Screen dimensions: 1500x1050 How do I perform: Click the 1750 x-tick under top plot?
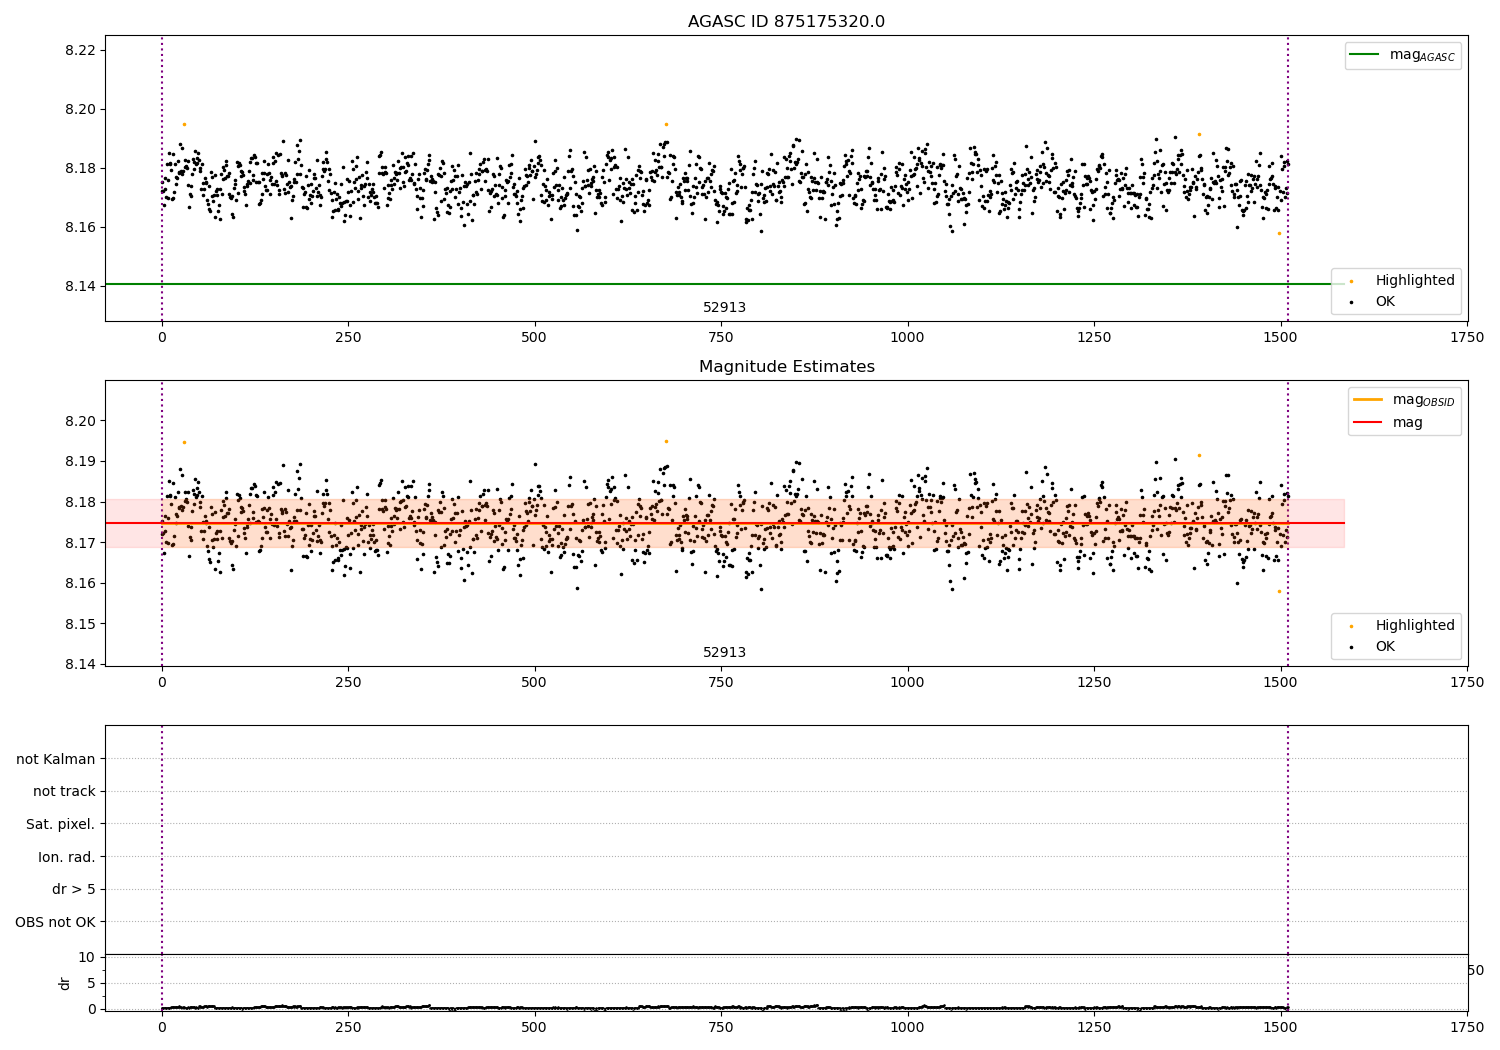tap(1467, 338)
